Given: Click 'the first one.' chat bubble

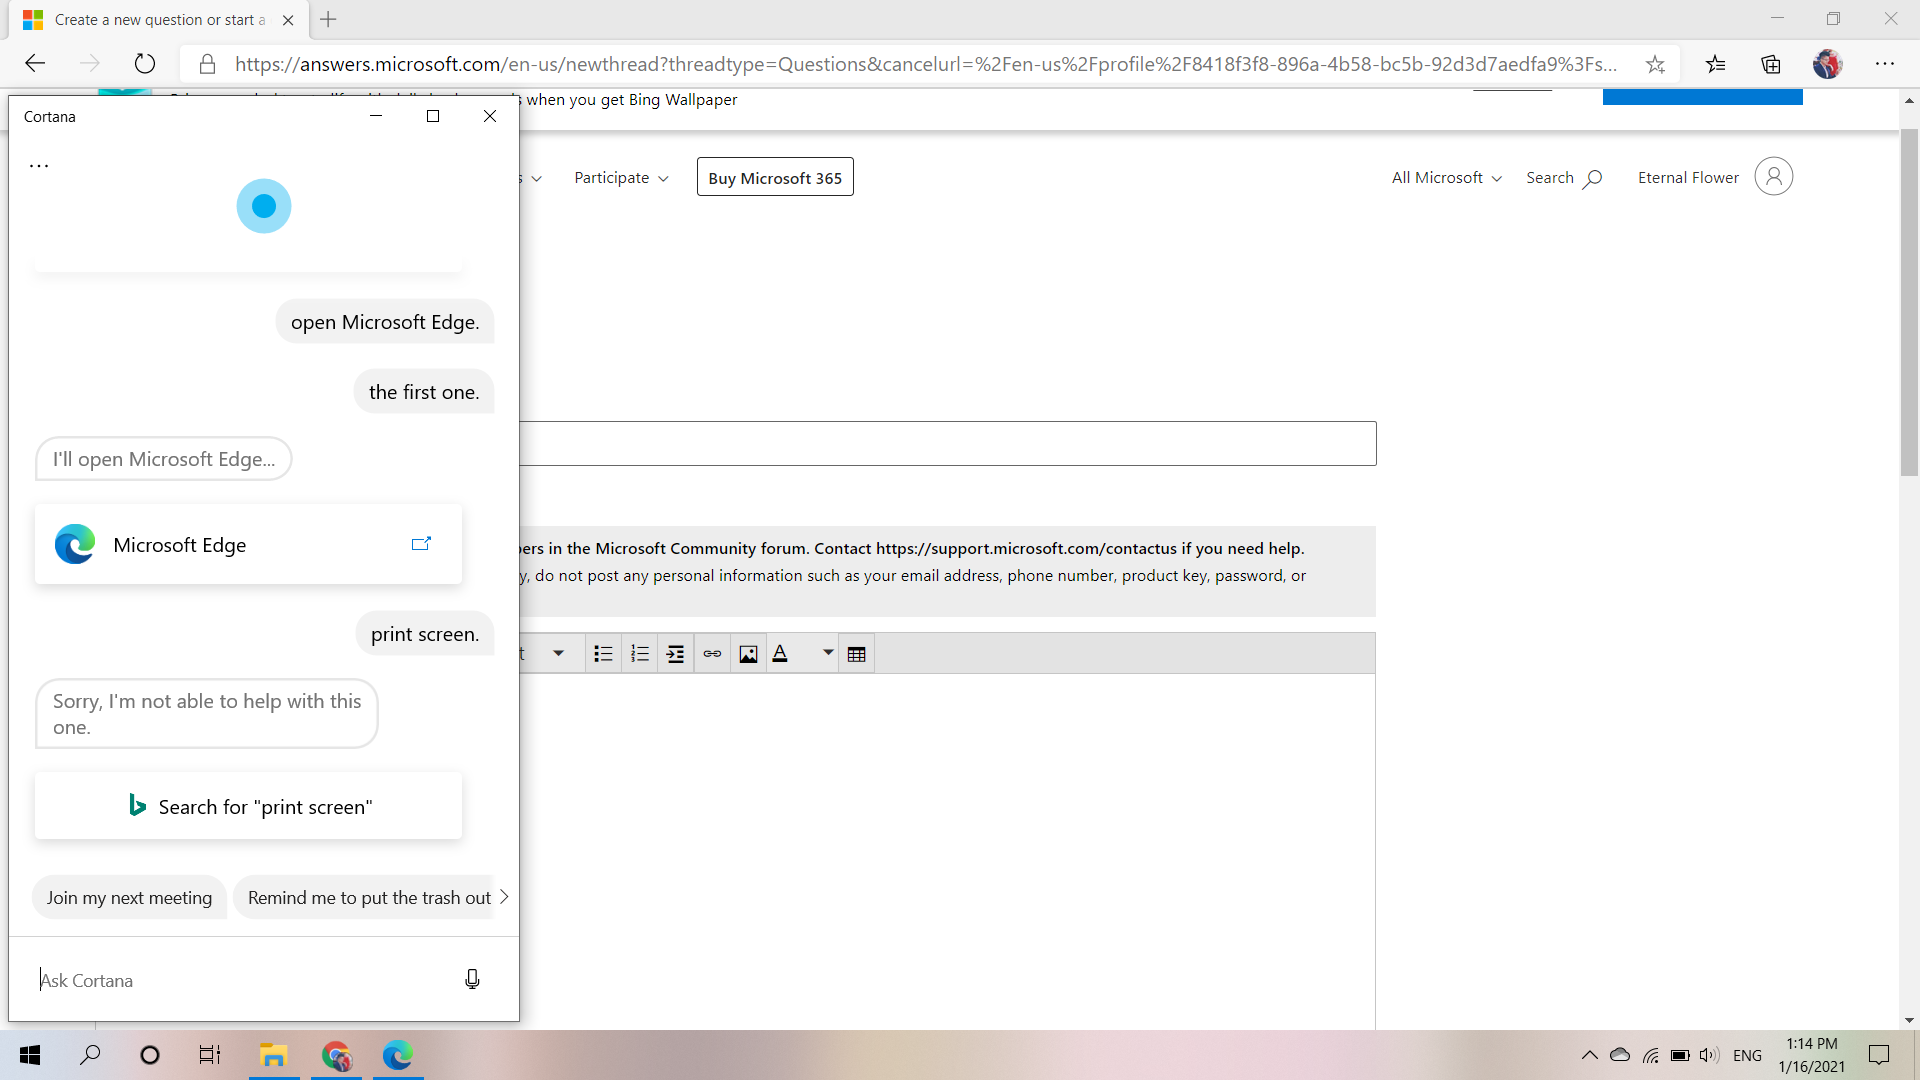Looking at the screenshot, I should pyautogui.click(x=424, y=392).
